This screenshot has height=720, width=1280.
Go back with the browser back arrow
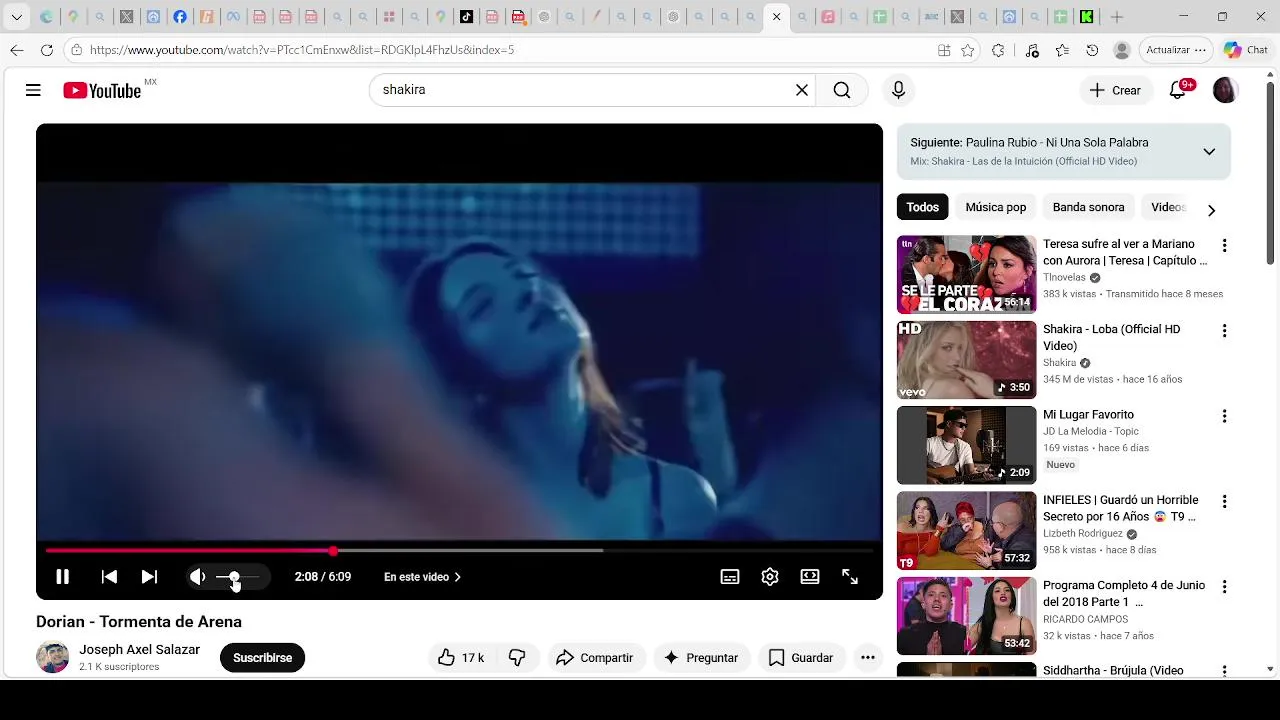tap(17, 50)
